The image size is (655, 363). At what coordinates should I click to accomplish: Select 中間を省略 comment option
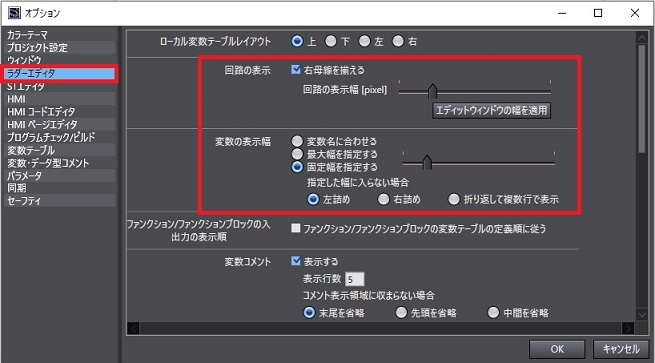pos(493,312)
